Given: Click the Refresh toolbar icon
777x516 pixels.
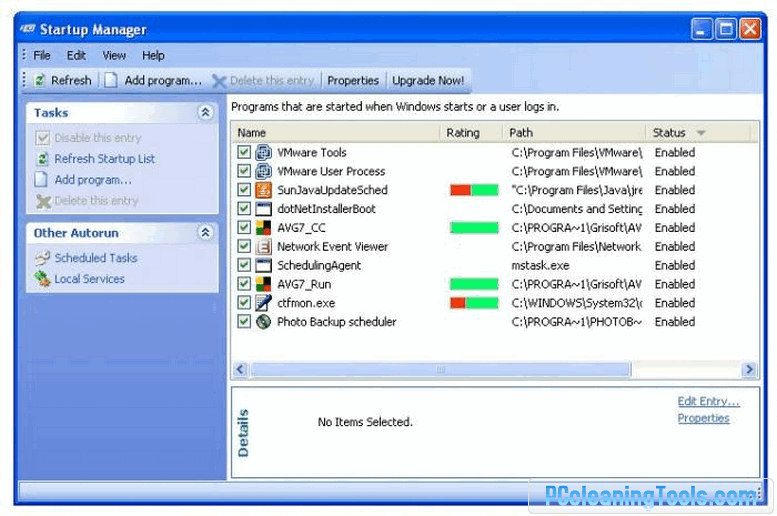Looking at the screenshot, I should click(41, 80).
